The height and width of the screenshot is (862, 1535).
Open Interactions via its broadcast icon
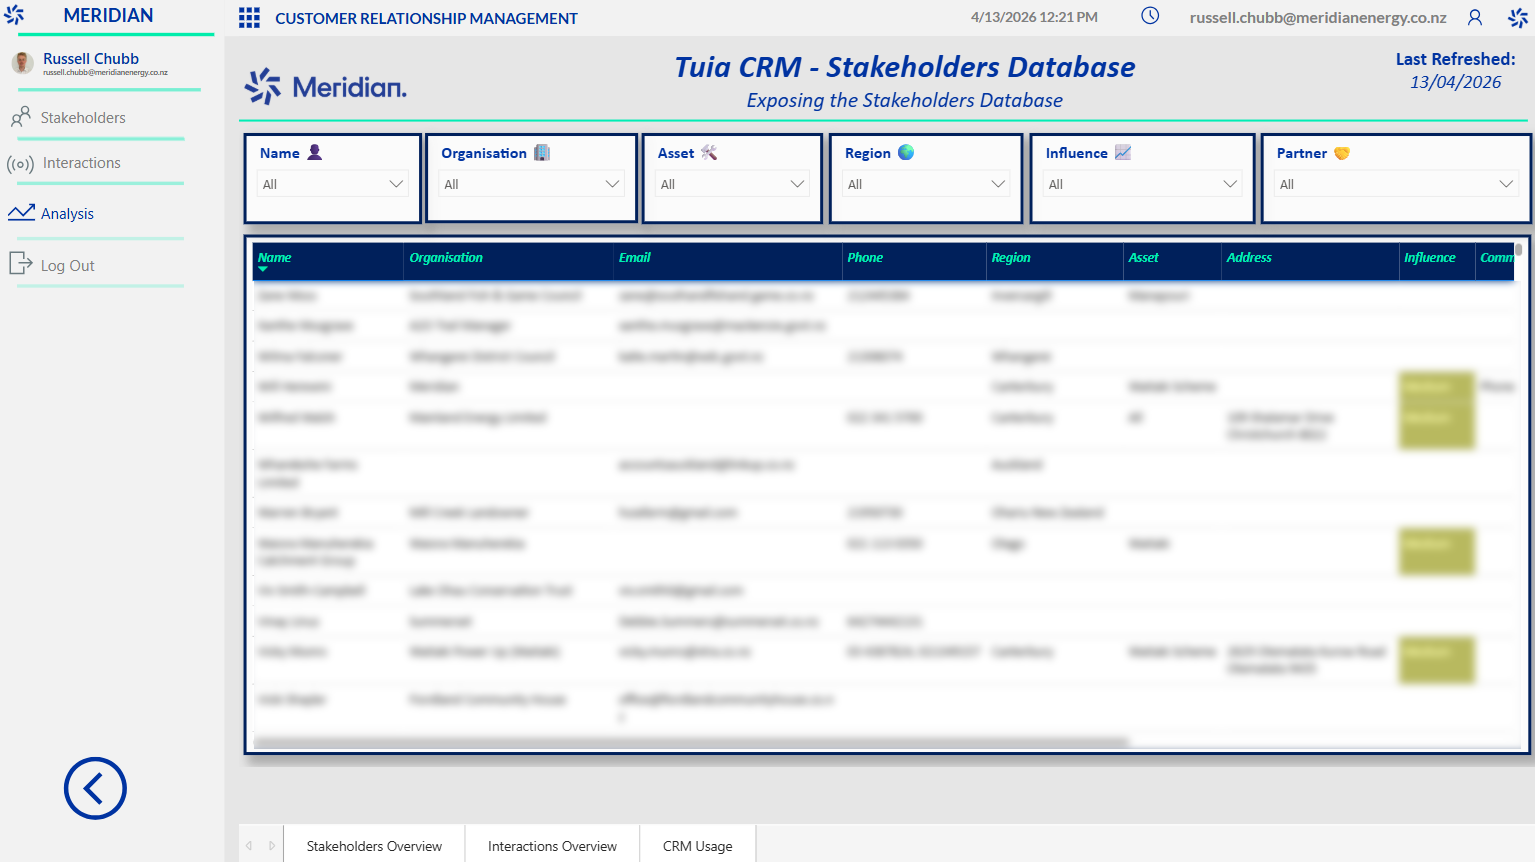tap(21, 163)
